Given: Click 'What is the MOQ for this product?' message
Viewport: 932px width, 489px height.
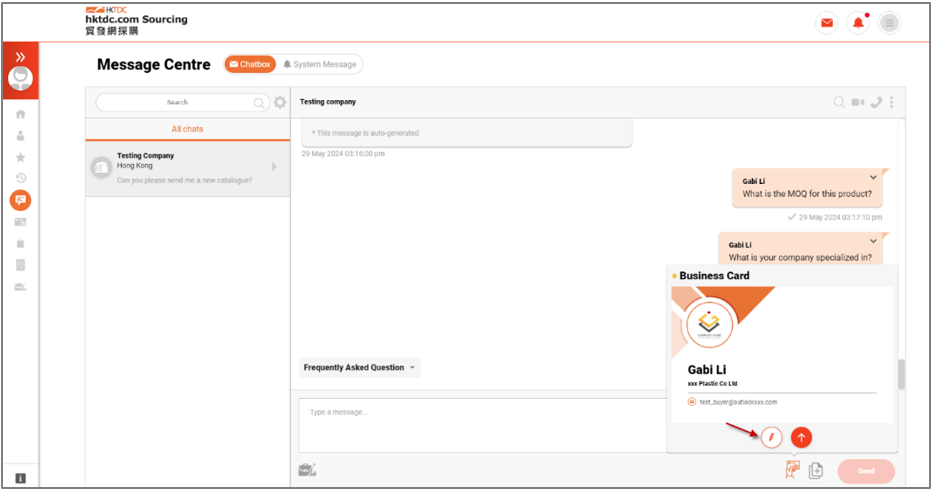Looking at the screenshot, I should pos(807,194).
